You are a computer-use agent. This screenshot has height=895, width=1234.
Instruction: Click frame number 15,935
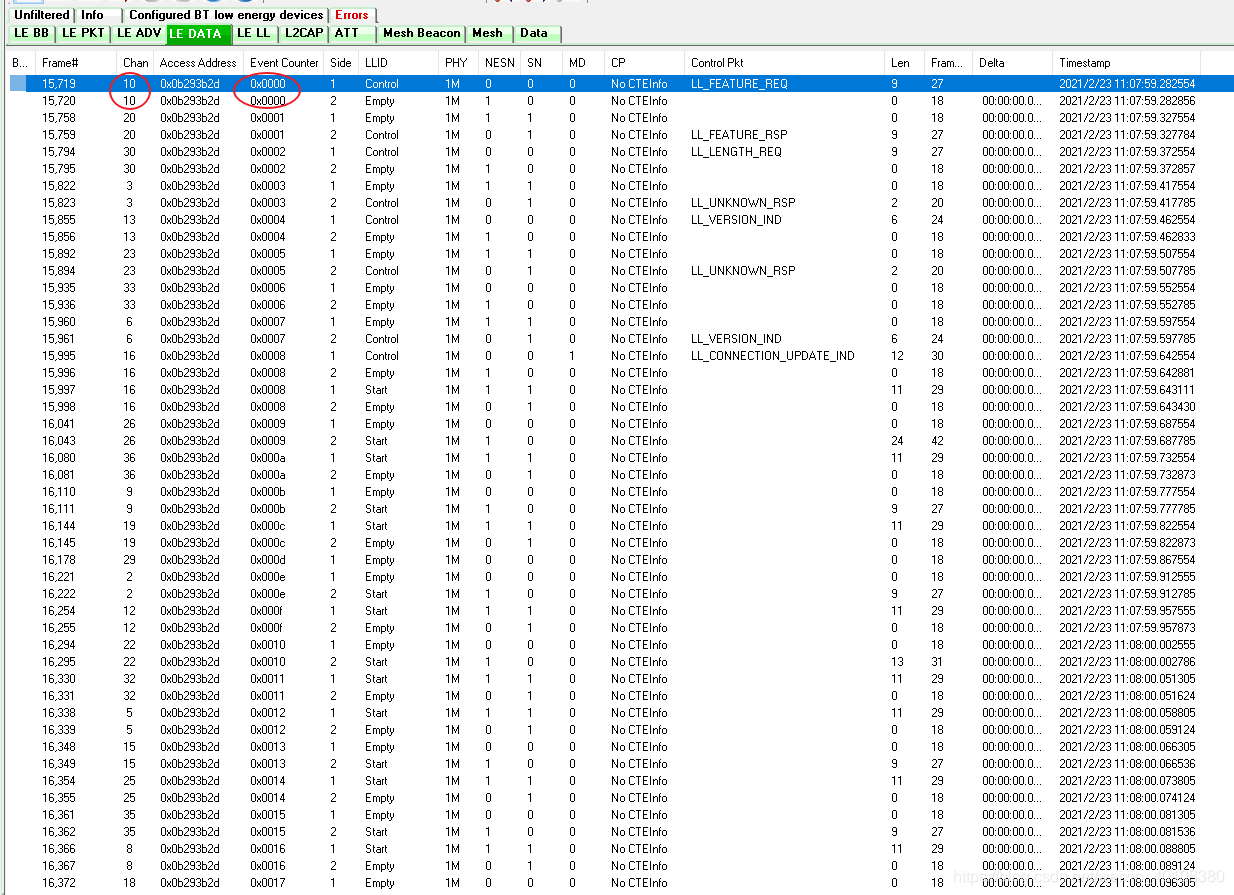[58, 288]
